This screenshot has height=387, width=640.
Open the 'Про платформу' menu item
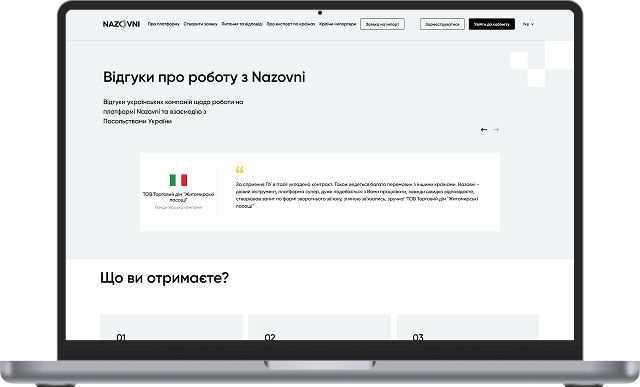(164, 24)
